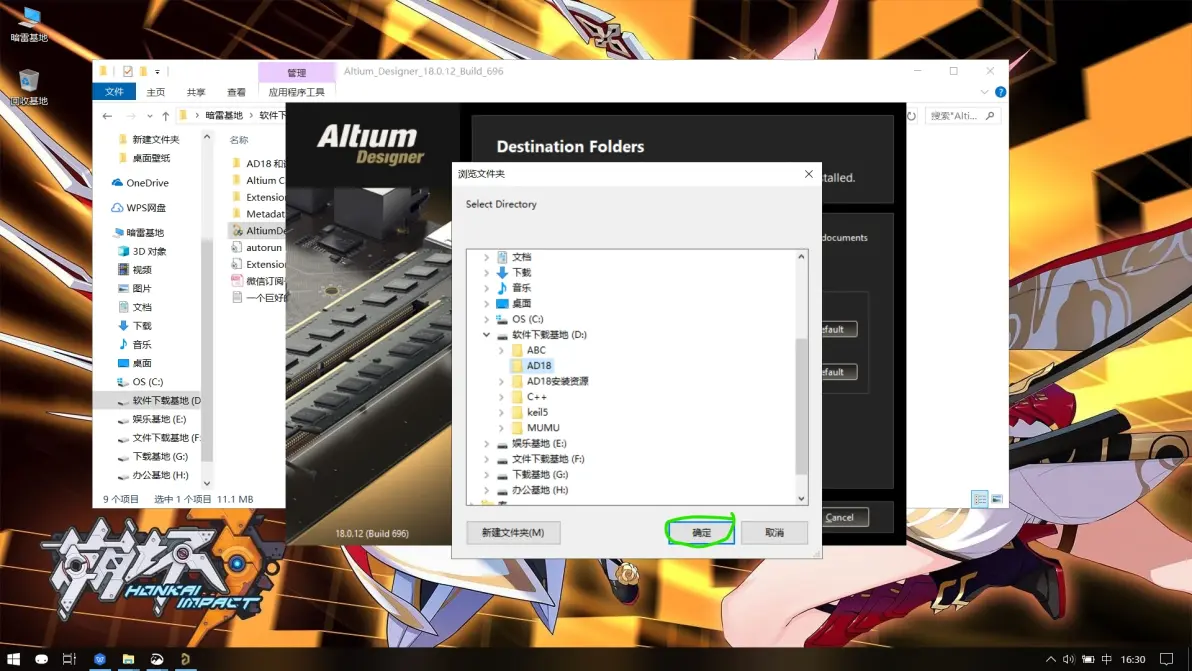The width and height of the screenshot is (1192, 671).
Task: Select the AD18 folder in tree
Action: pos(539,366)
